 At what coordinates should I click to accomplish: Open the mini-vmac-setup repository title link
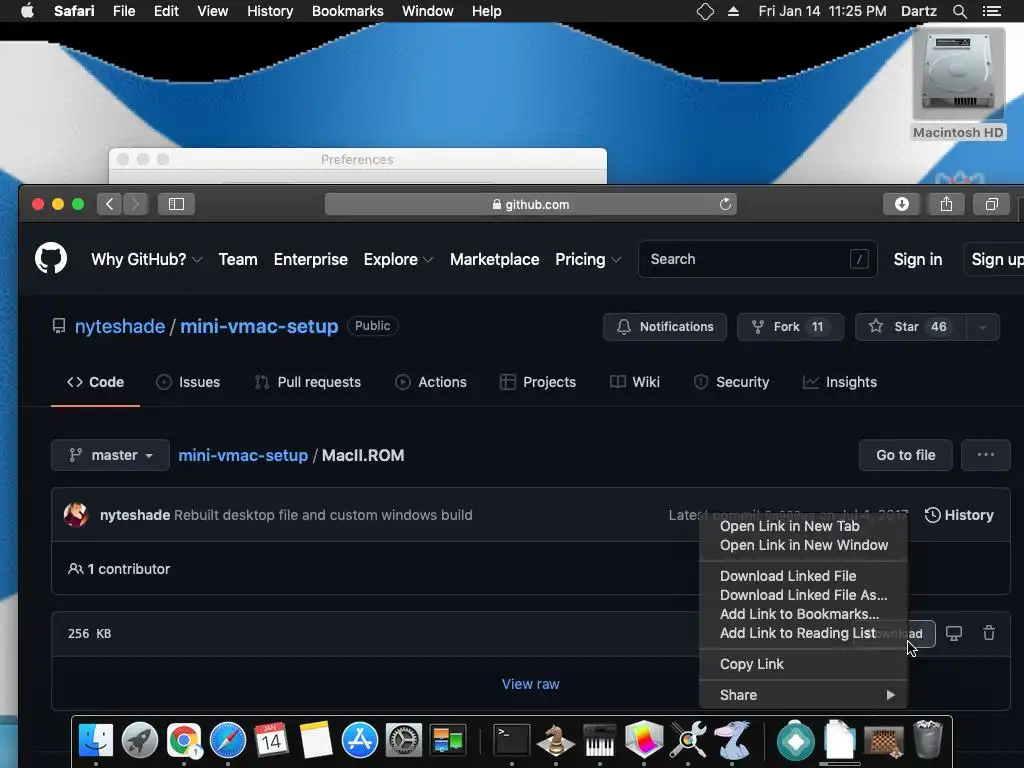coord(259,326)
